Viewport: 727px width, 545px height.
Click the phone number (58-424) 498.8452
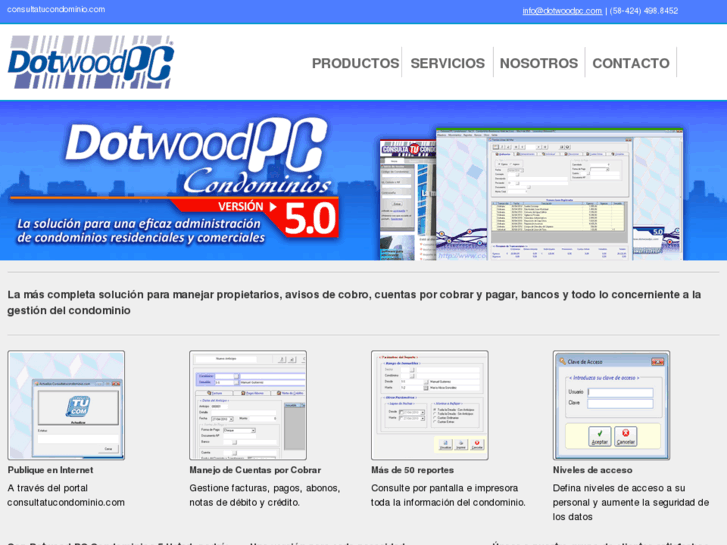coord(644,11)
